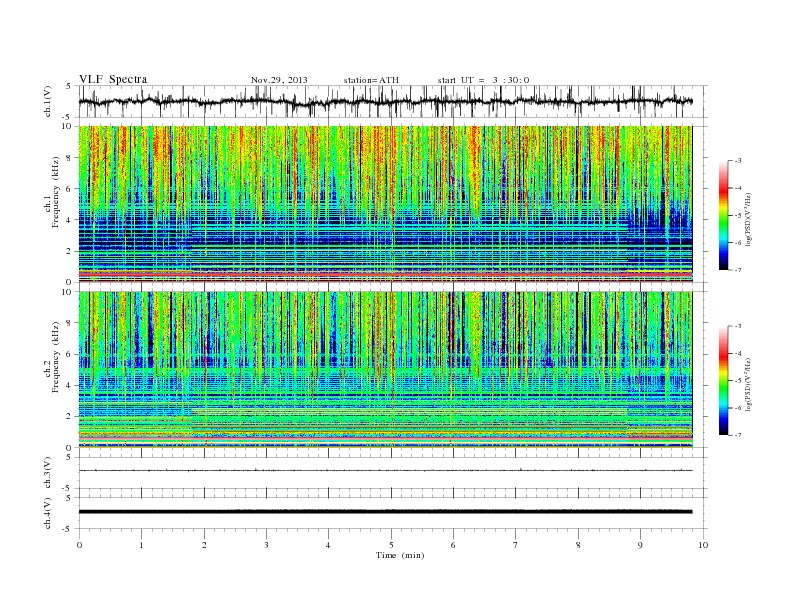The width and height of the screenshot is (792, 612).
Task: Click inside the ch.1 spectrogram panel
Action: 385,204
